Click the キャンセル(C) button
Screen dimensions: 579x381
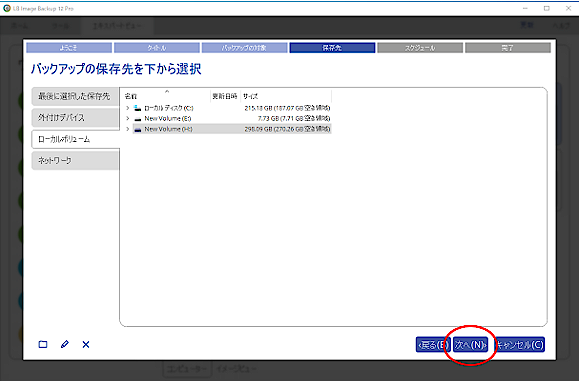click(520, 344)
